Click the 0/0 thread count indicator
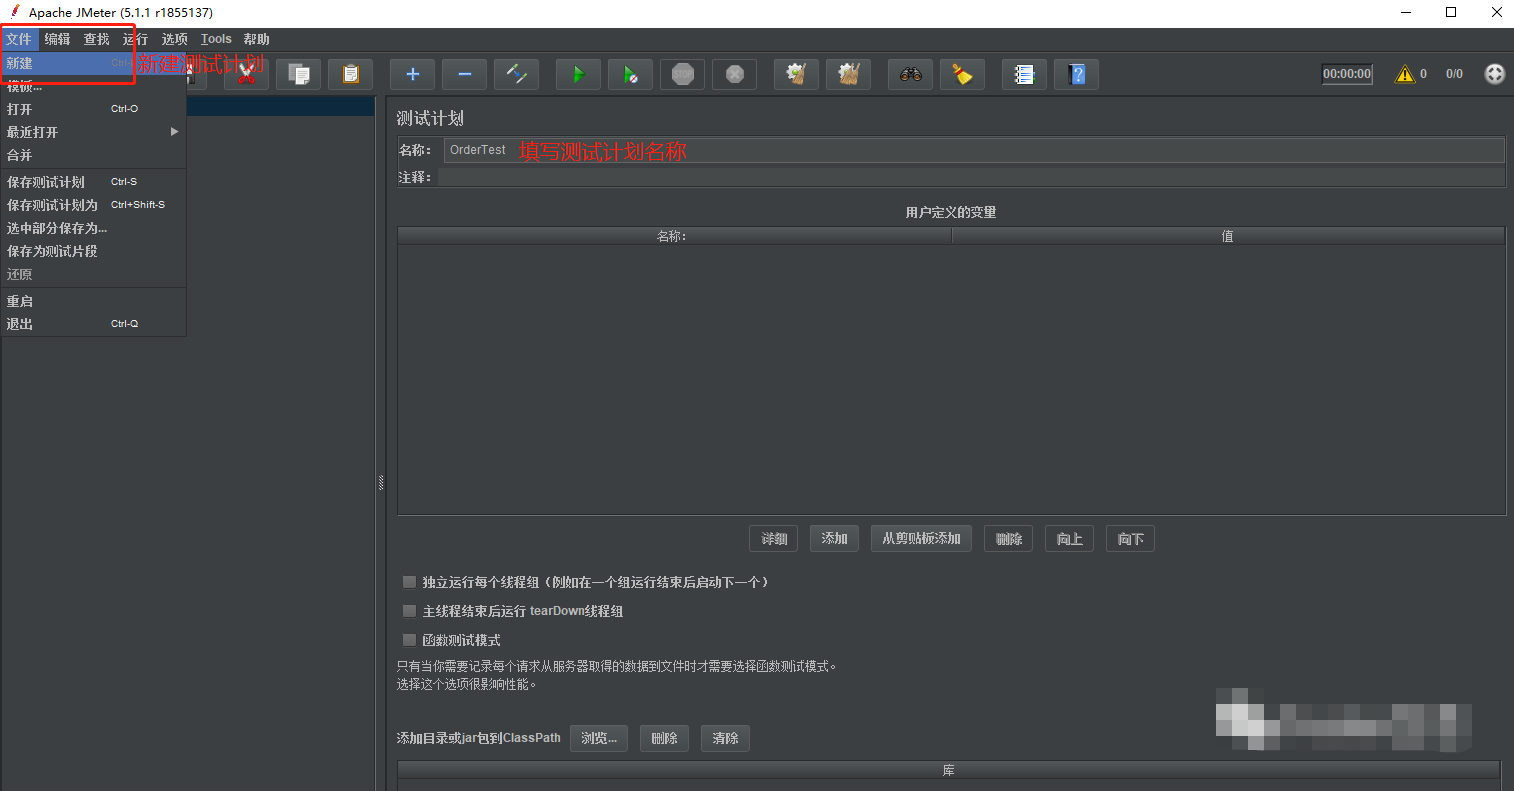 coord(1454,74)
